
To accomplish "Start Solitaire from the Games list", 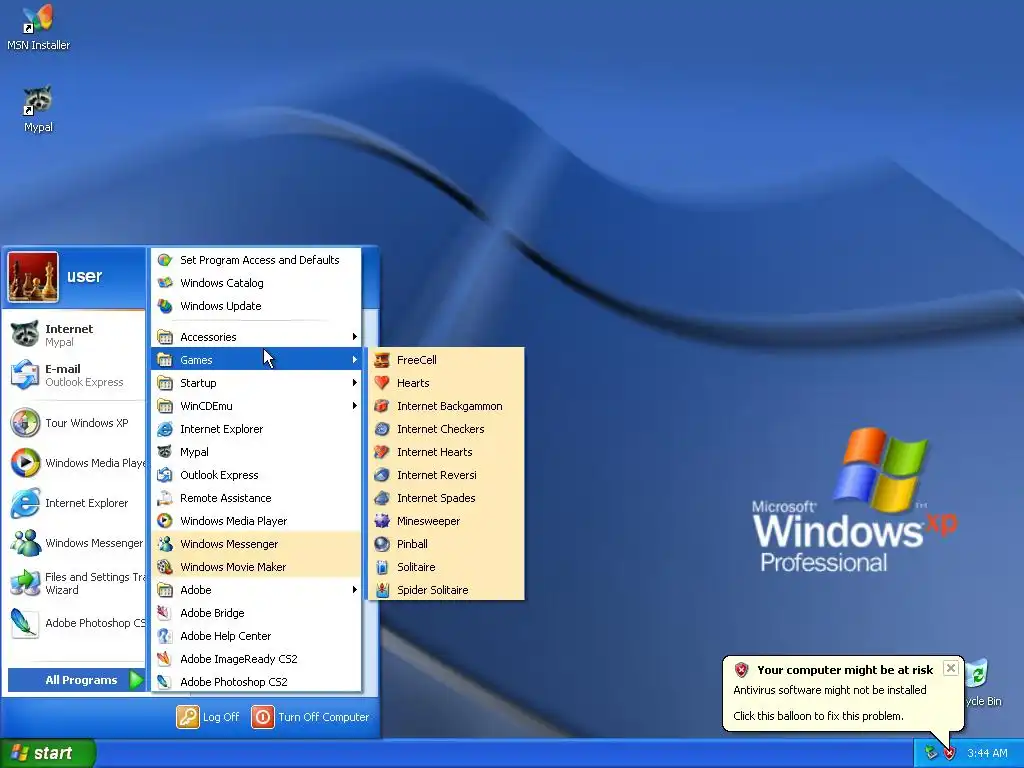I will point(446,567).
